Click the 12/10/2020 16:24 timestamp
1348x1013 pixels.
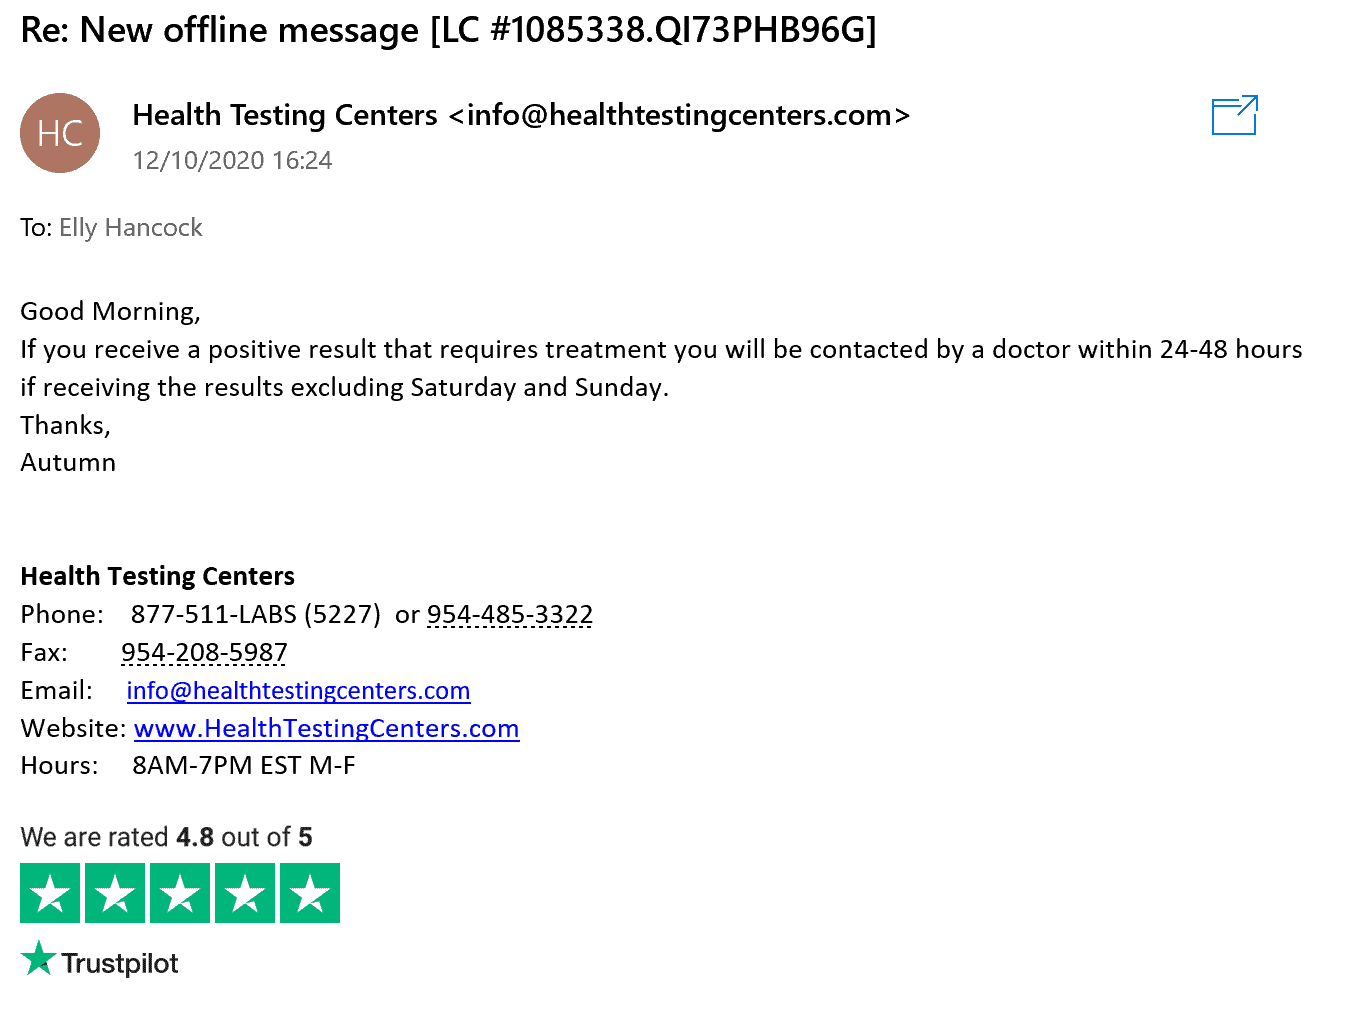(232, 161)
